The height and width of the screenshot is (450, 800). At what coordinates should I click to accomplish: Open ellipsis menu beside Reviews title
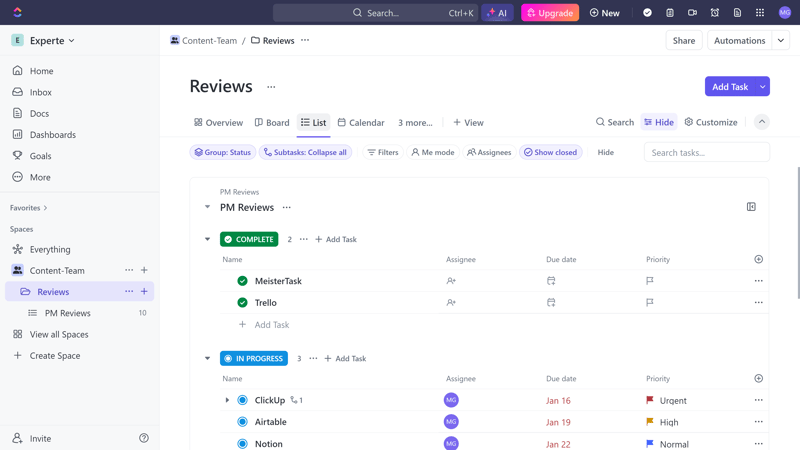click(271, 87)
